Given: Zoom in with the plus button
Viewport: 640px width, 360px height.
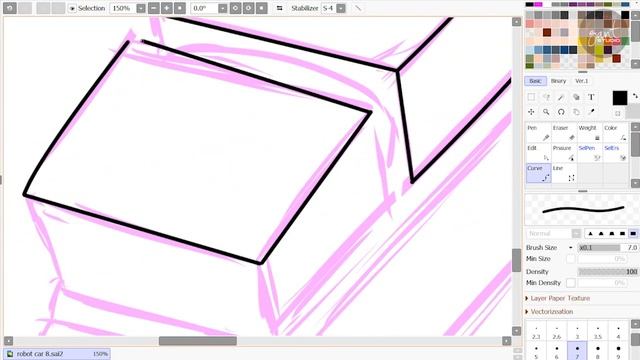Looking at the screenshot, I should [167, 8].
